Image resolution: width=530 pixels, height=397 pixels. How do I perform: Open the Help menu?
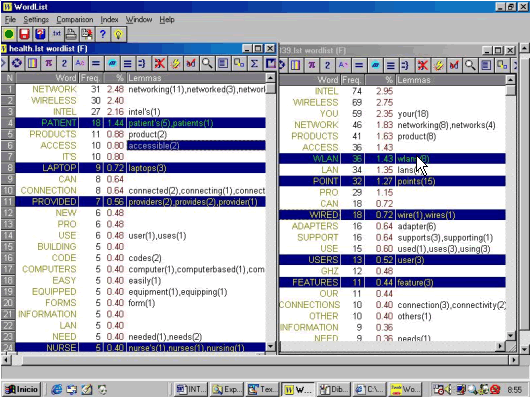167,20
